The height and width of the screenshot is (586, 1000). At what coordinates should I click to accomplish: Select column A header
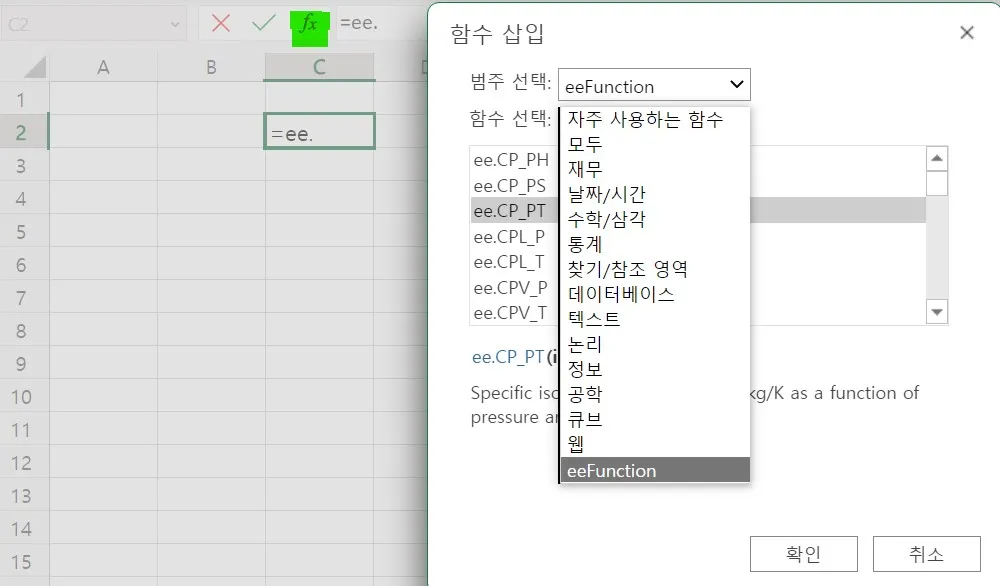(103, 67)
